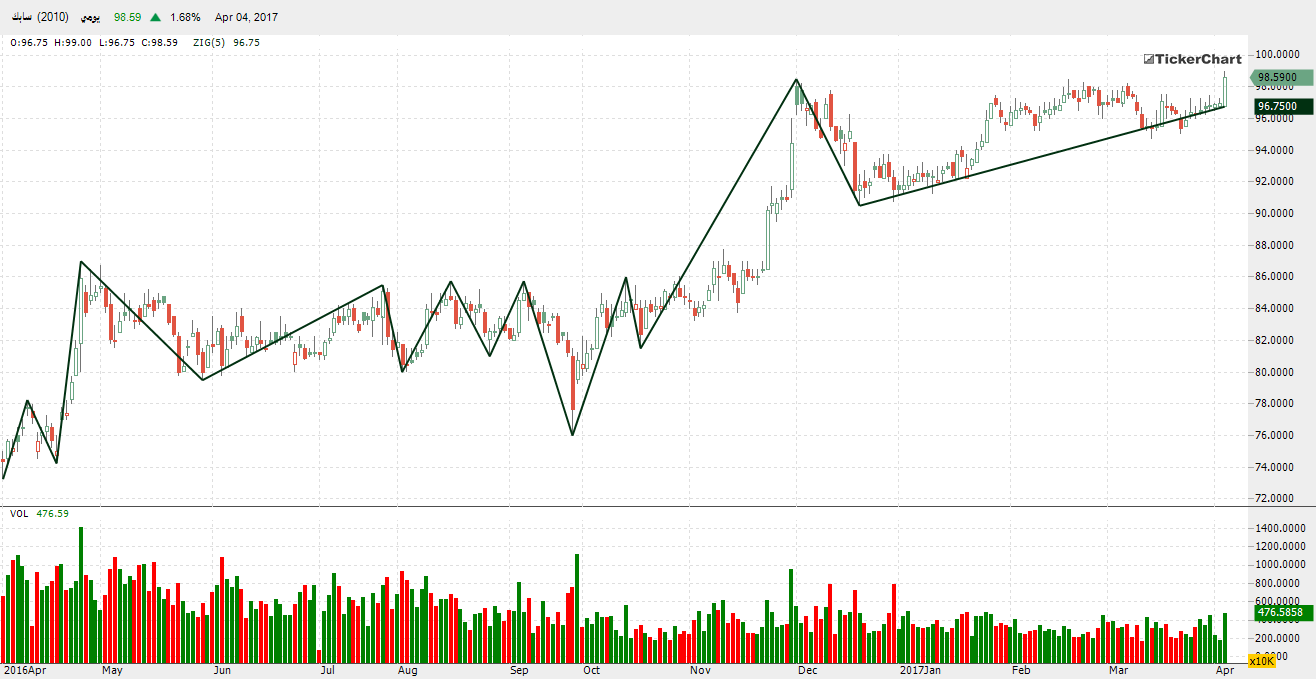Click the green 98.59 last price in header
This screenshot has width=1316, height=679.
pyautogui.click(x=127, y=18)
